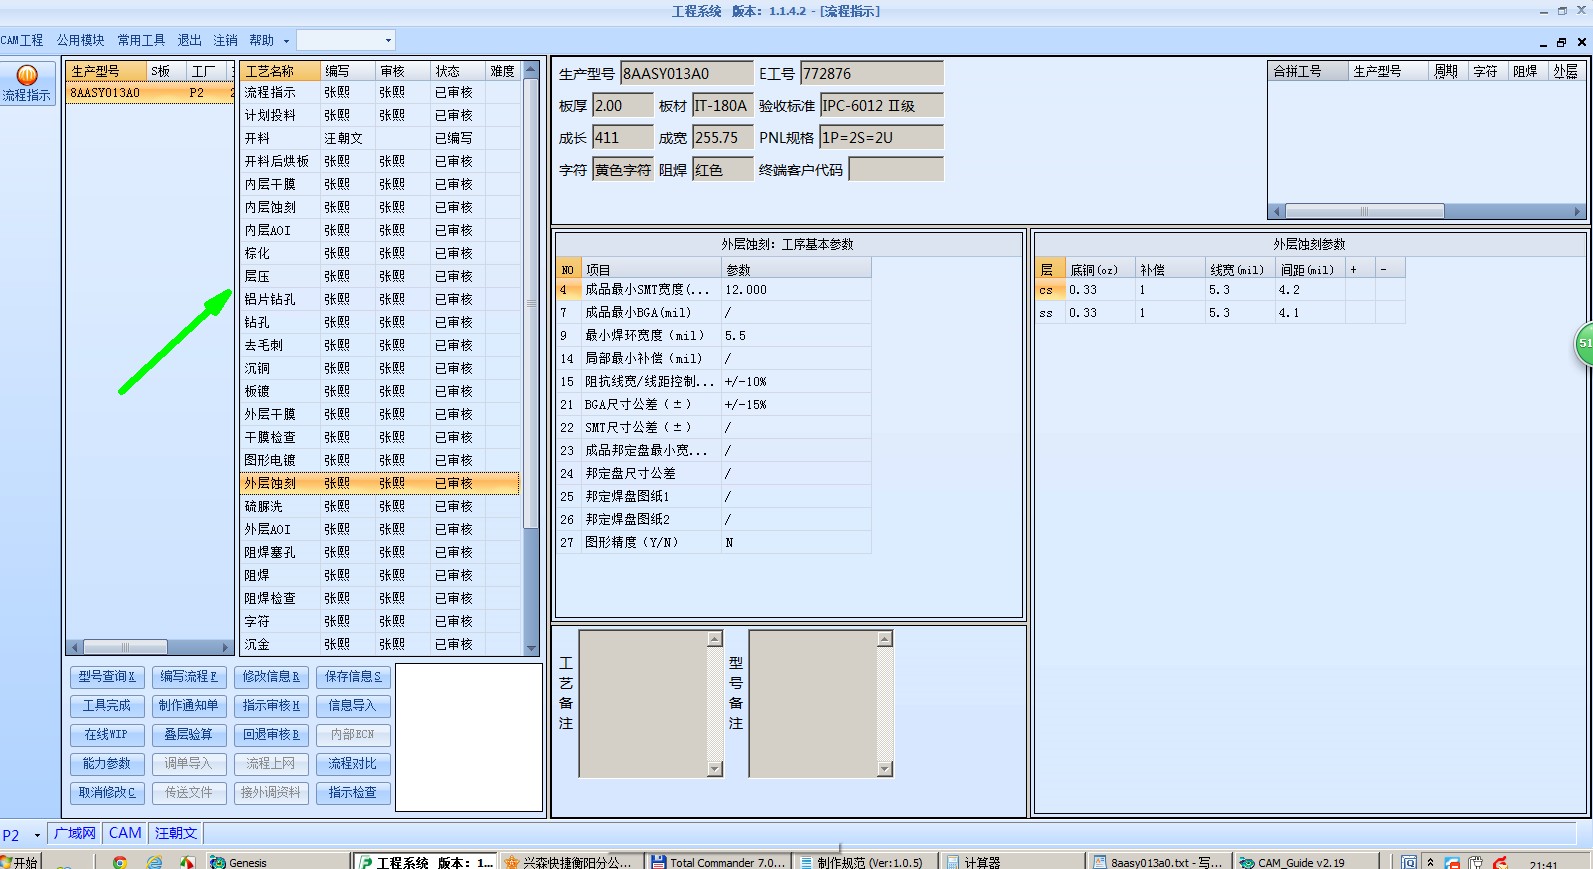Click 合拼工号 table scrollbar right arrow
The height and width of the screenshot is (869, 1593).
(x=1578, y=211)
